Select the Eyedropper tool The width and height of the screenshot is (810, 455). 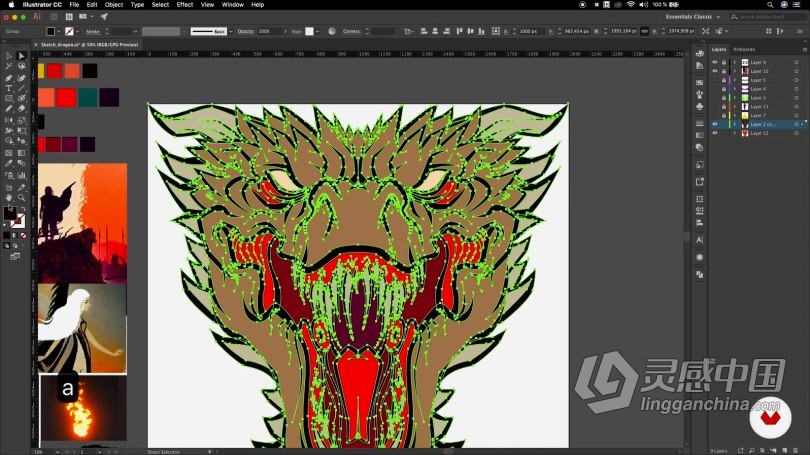pyautogui.click(x=9, y=164)
